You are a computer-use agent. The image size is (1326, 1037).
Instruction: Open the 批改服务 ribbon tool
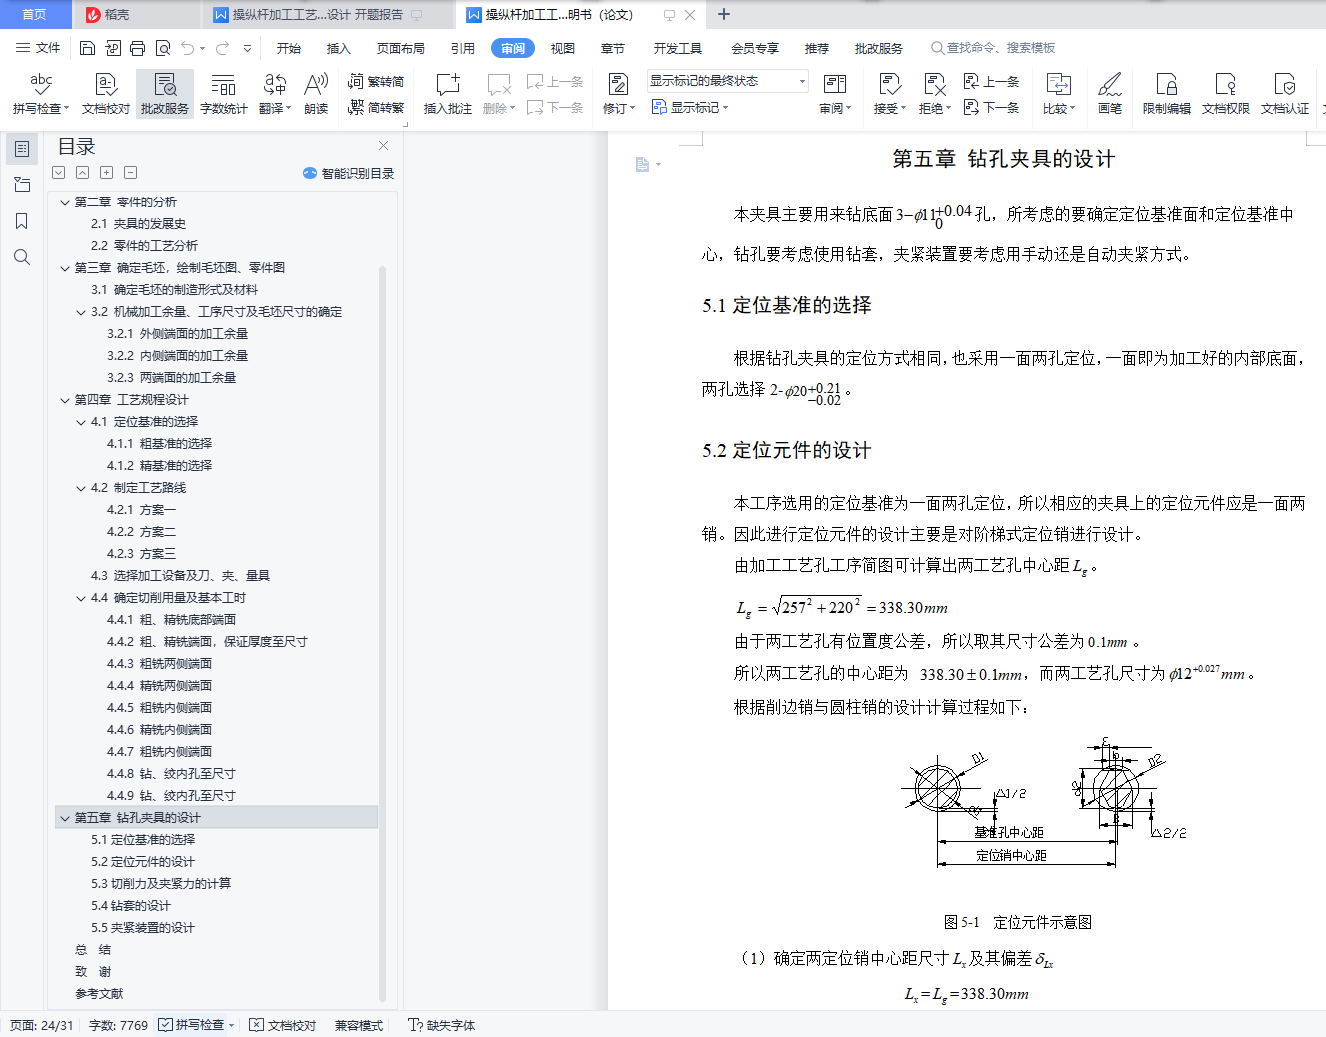coord(165,93)
